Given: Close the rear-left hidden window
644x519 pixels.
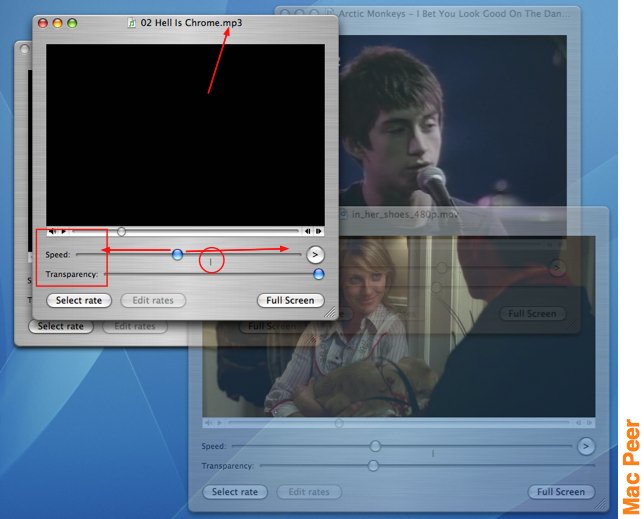Looking at the screenshot, I should 25,49.
